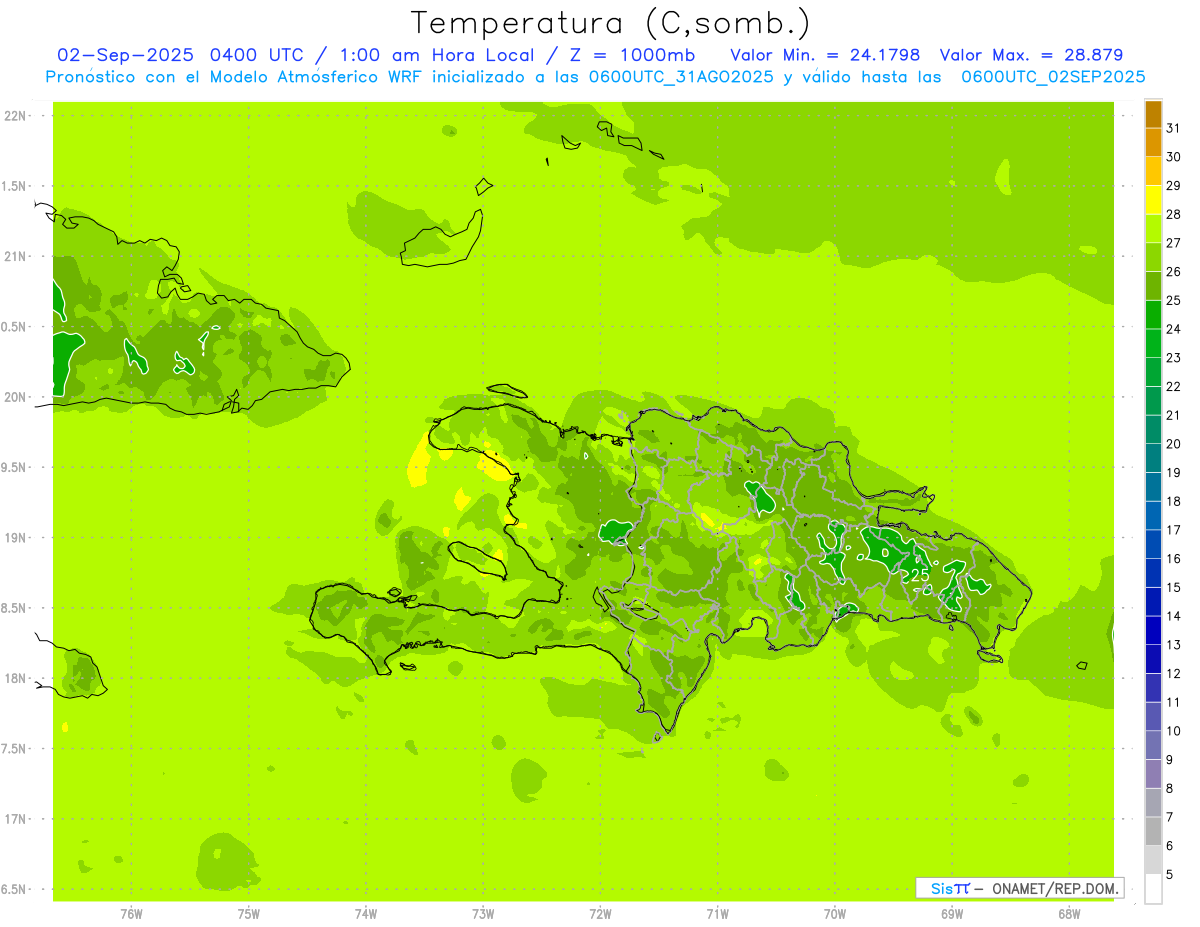Click the dark blue swatch between 13 and 14

(x=1153, y=631)
